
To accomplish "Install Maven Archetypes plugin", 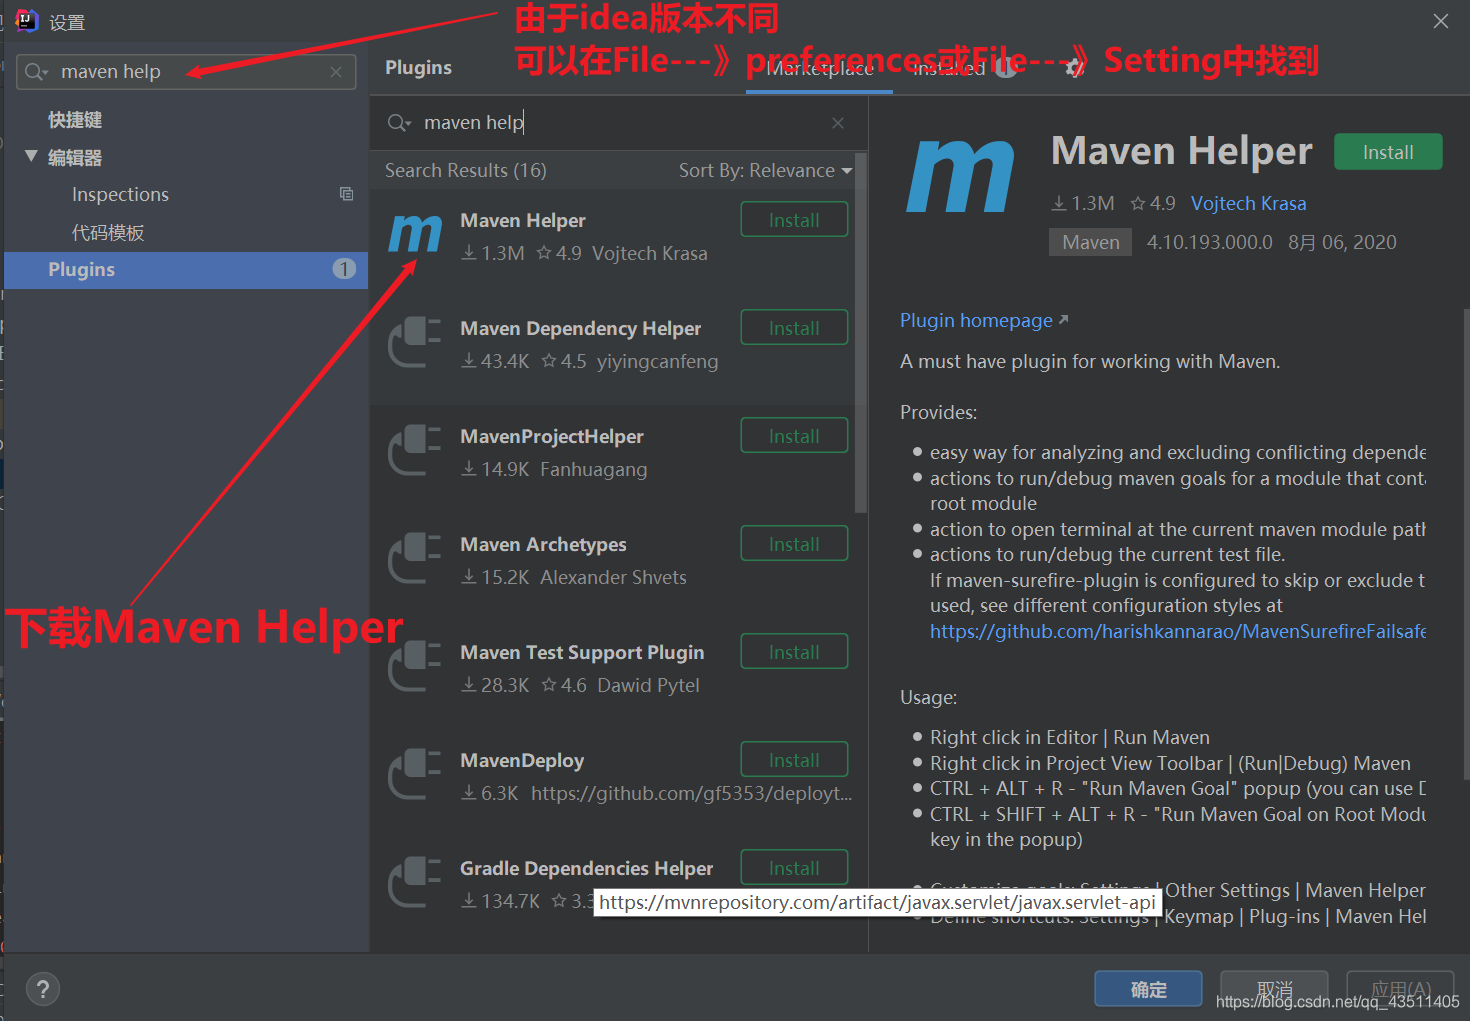I will click(x=794, y=544).
